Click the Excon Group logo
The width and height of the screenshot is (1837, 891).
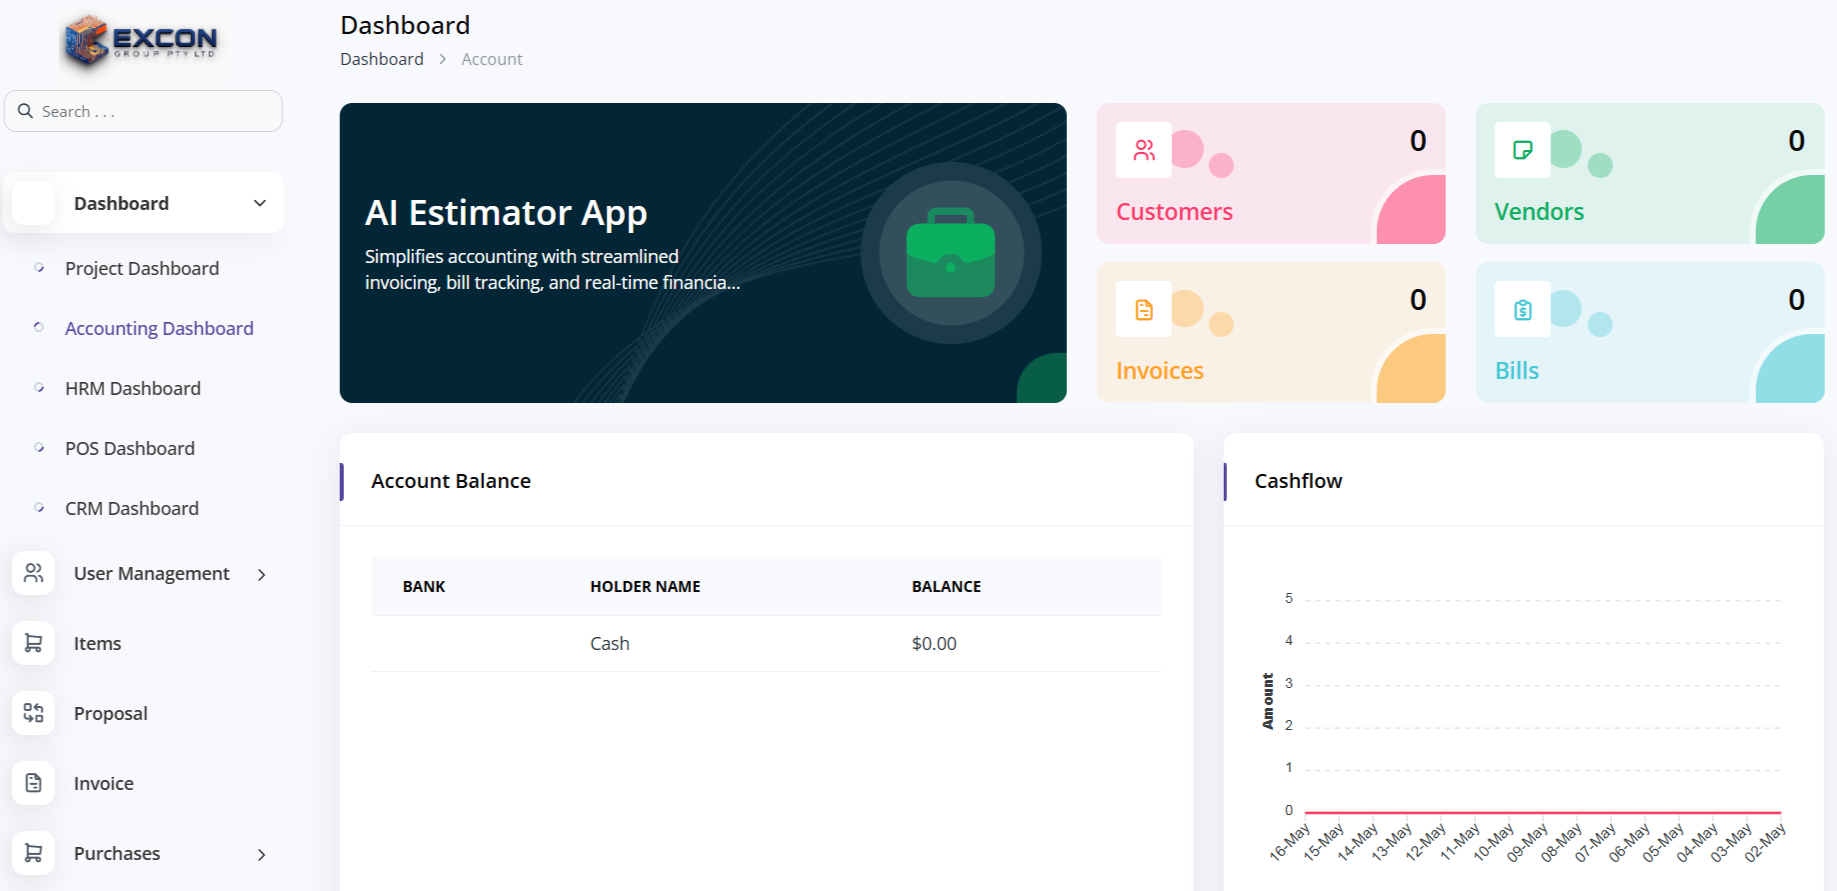point(141,42)
